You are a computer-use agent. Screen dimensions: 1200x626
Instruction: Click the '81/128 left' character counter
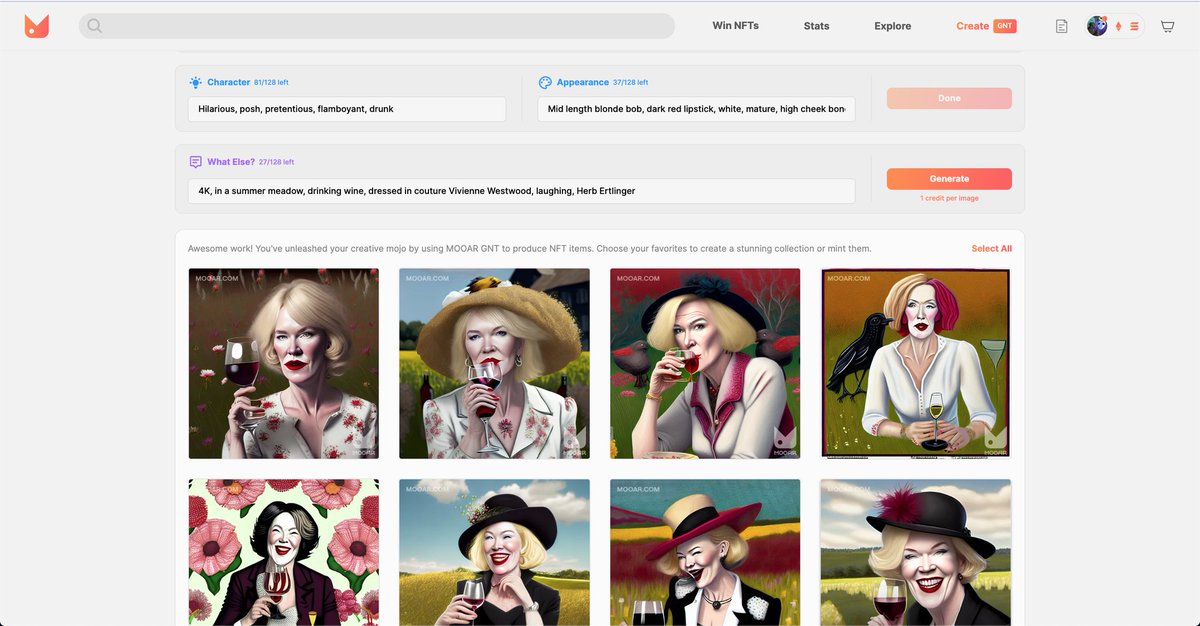tap(271, 83)
